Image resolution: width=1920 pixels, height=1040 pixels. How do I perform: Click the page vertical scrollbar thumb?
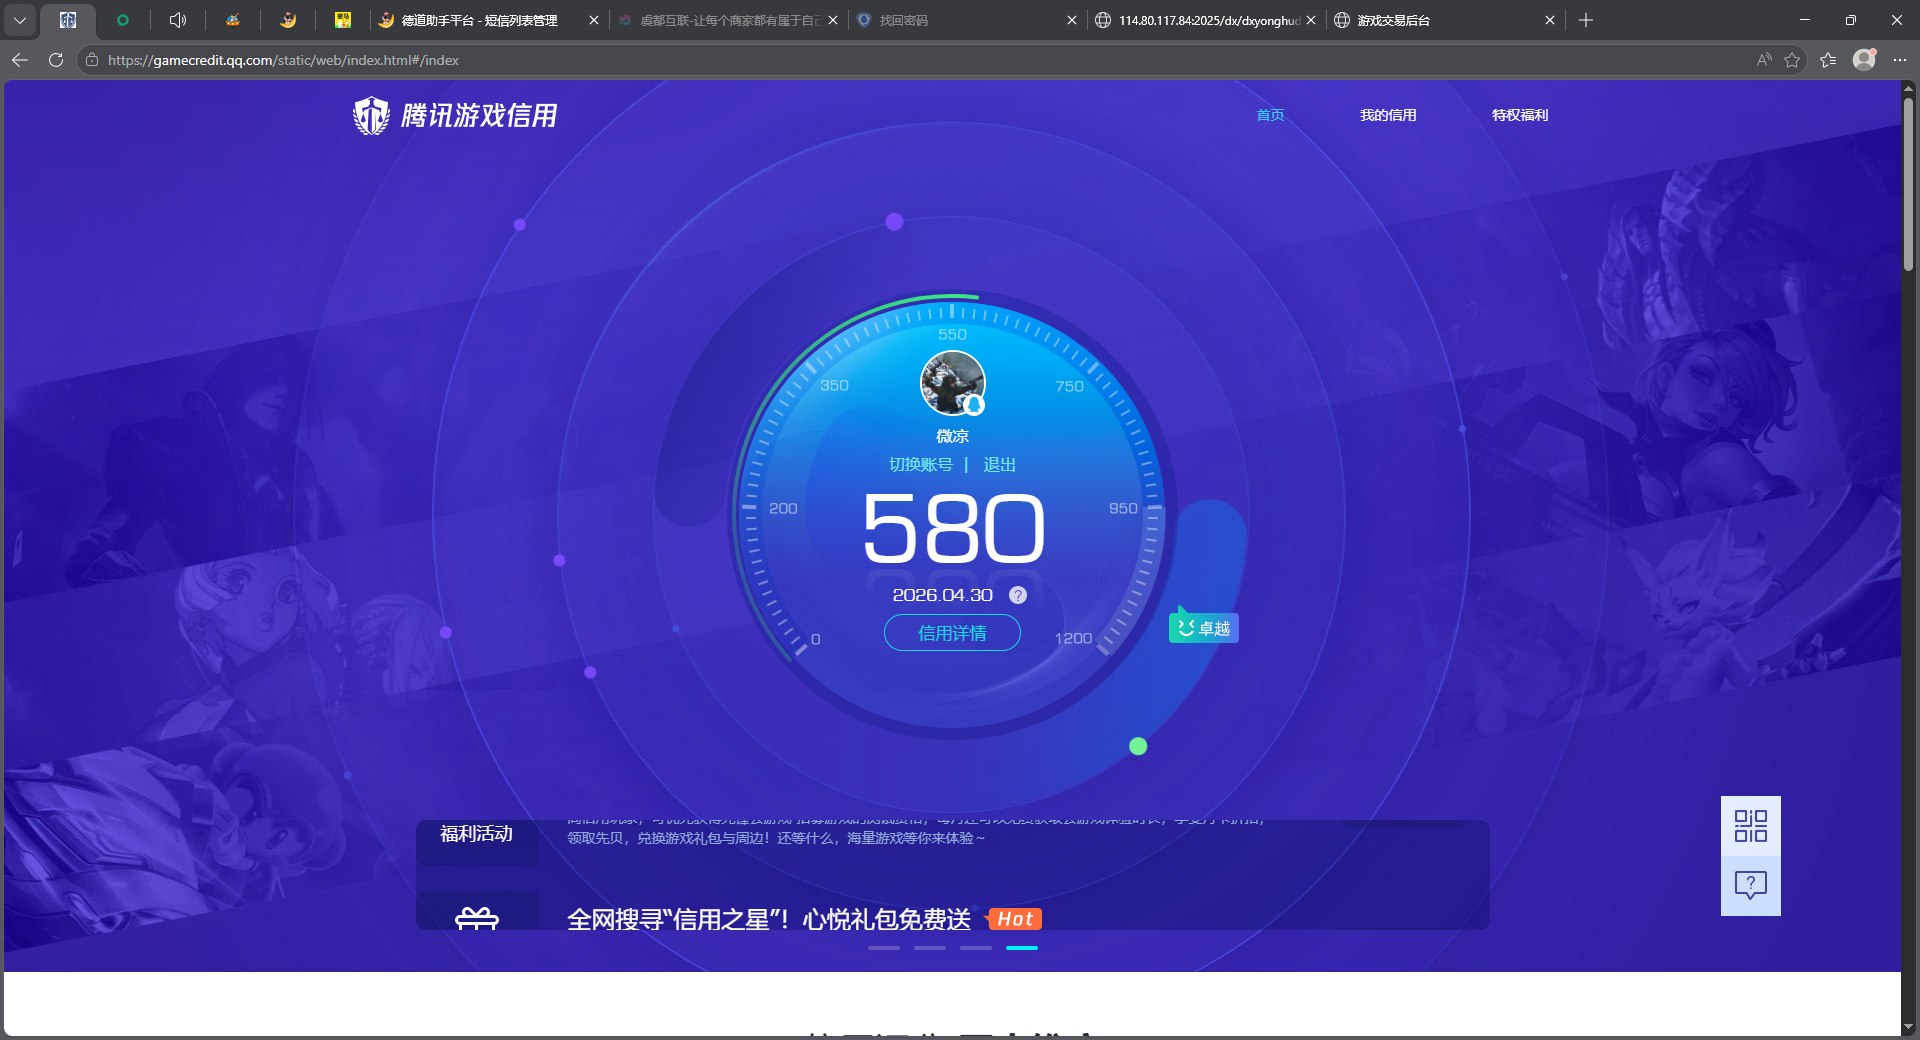[x=1909, y=184]
